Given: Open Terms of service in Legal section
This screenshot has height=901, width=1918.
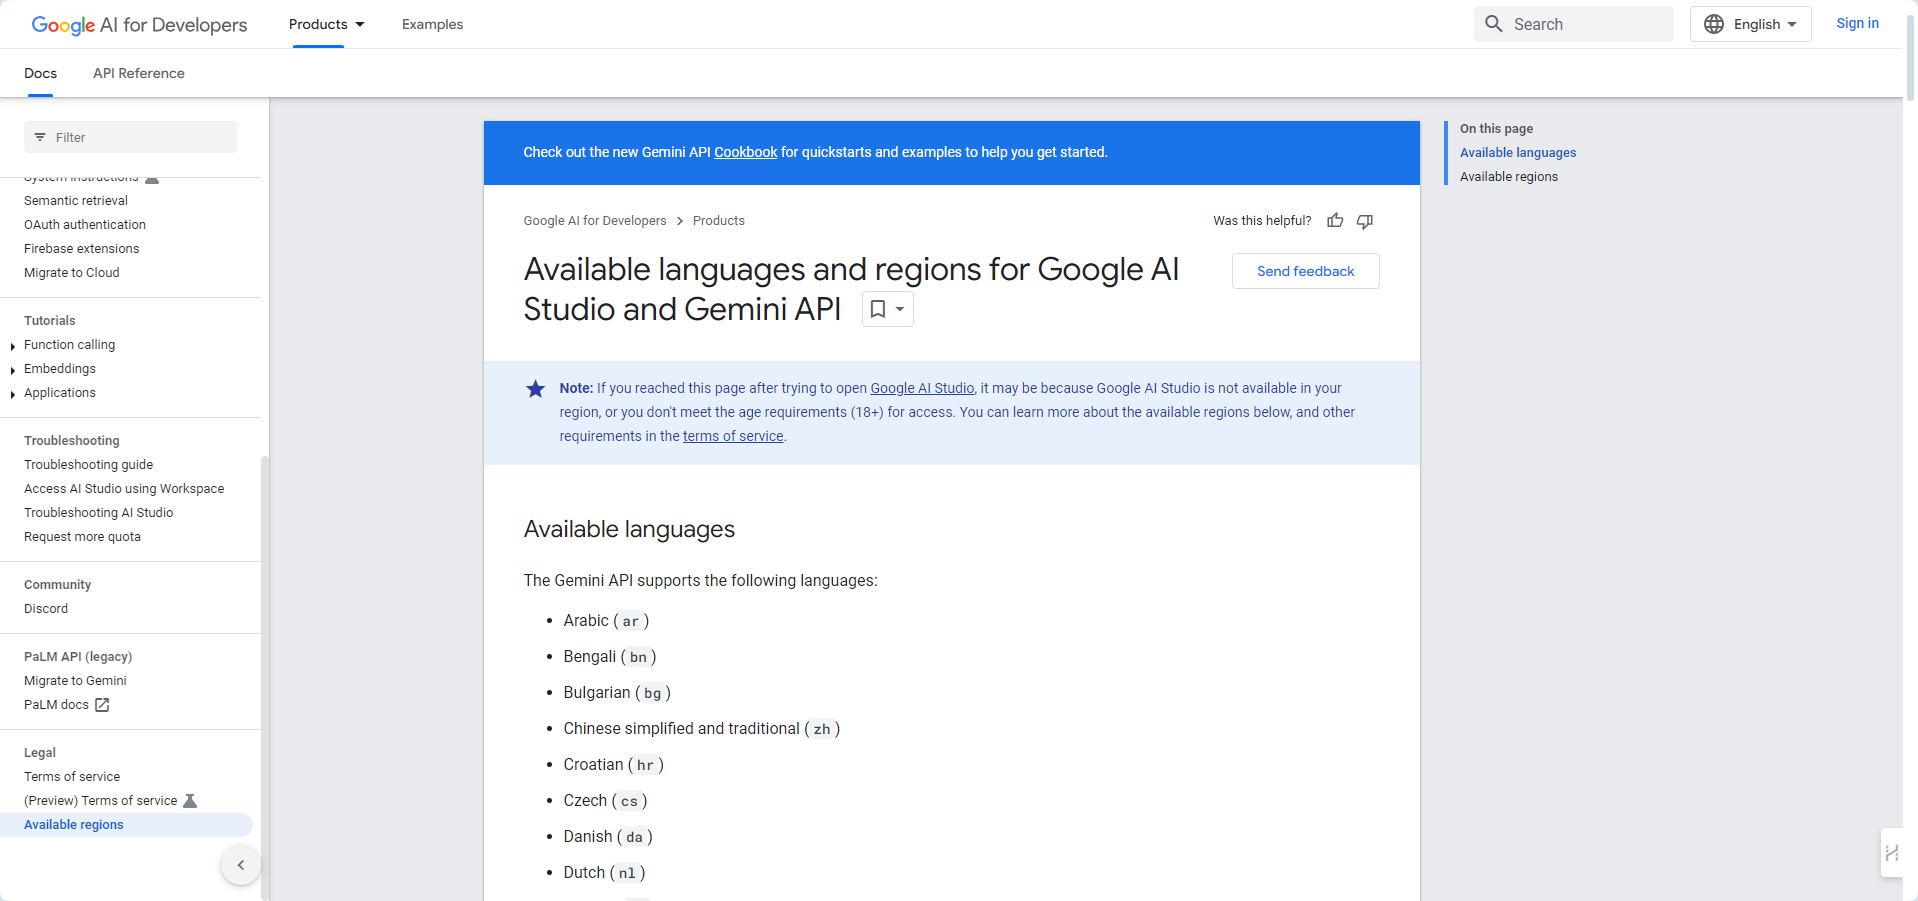Looking at the screenshot, I should pos(72,777).
